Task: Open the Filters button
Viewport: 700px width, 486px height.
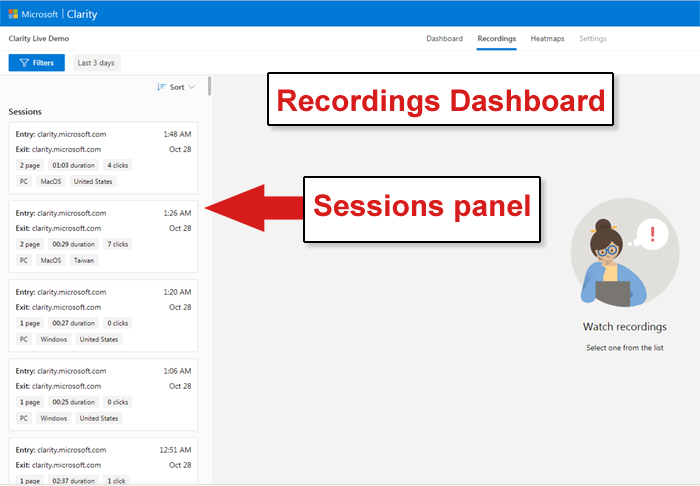Action: point(36,63)
